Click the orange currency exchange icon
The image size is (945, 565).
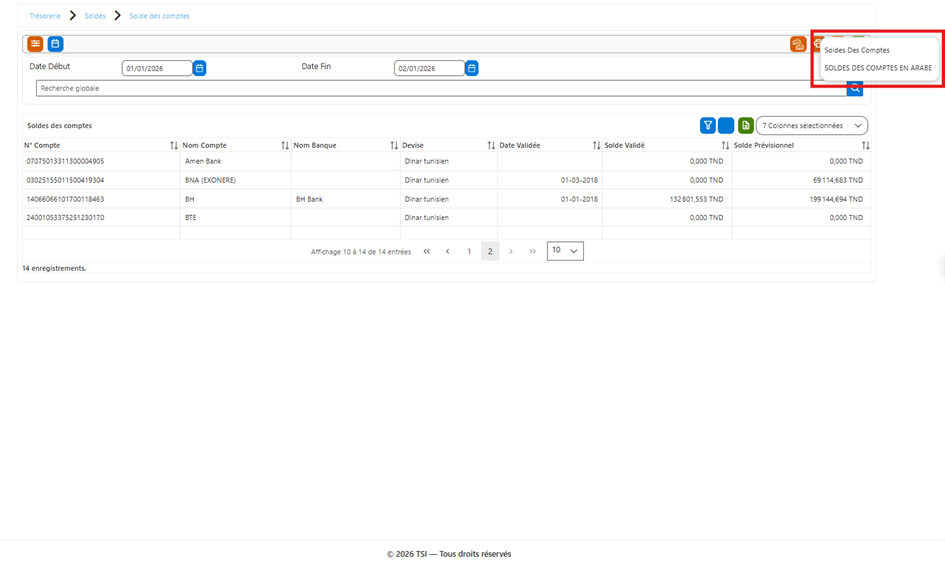(x=798, y=44)
